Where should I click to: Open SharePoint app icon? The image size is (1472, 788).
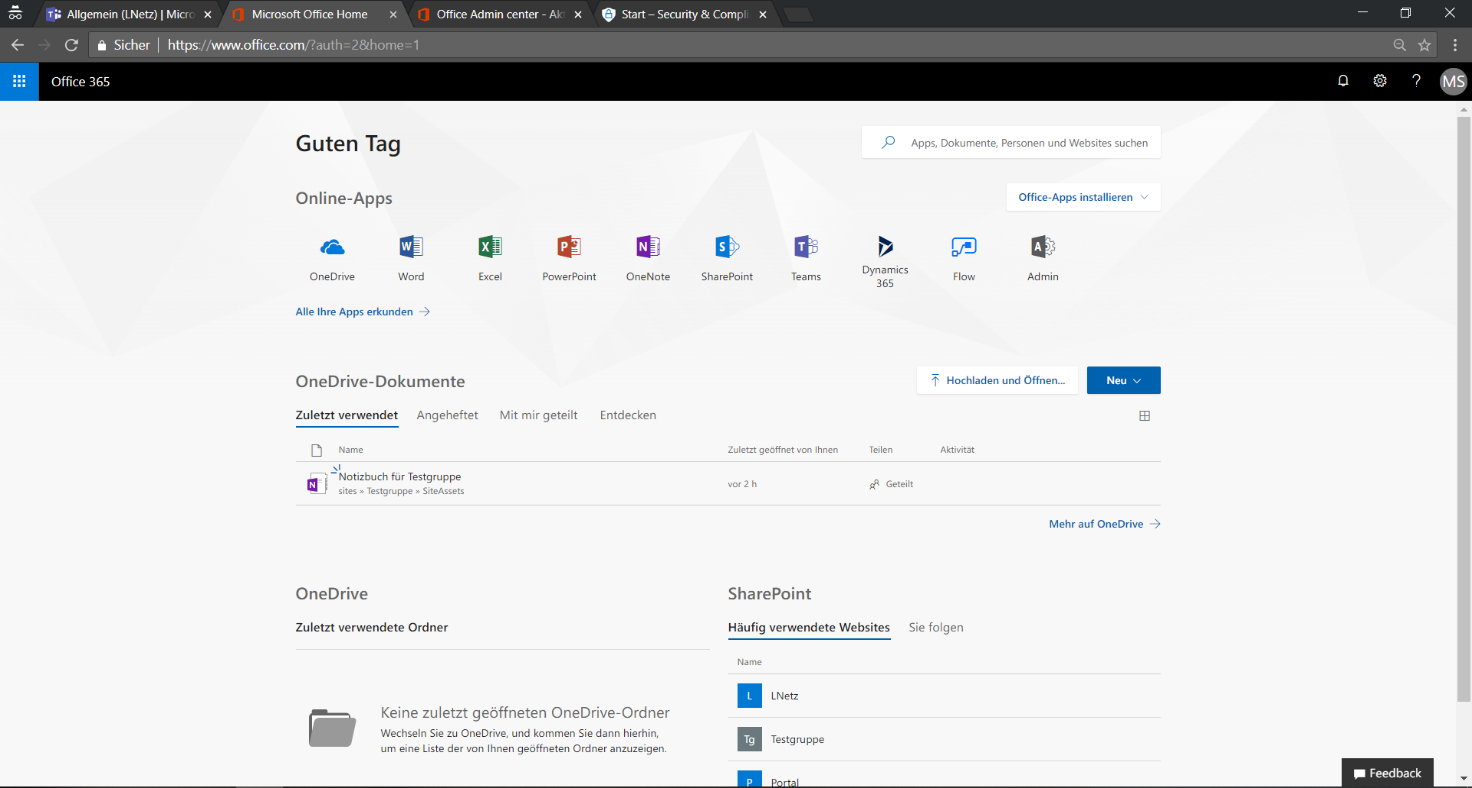(727, 247)
